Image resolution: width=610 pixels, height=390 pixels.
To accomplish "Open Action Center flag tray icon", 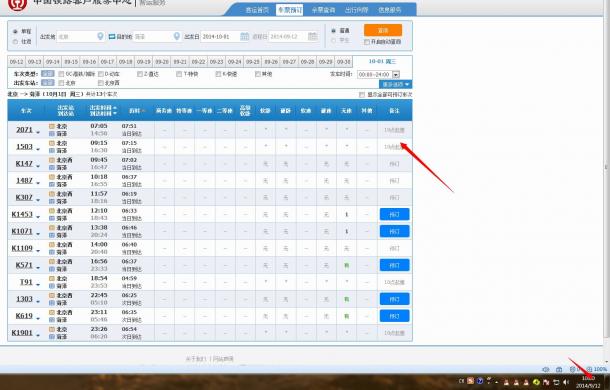I will click(x=546, y=383).
